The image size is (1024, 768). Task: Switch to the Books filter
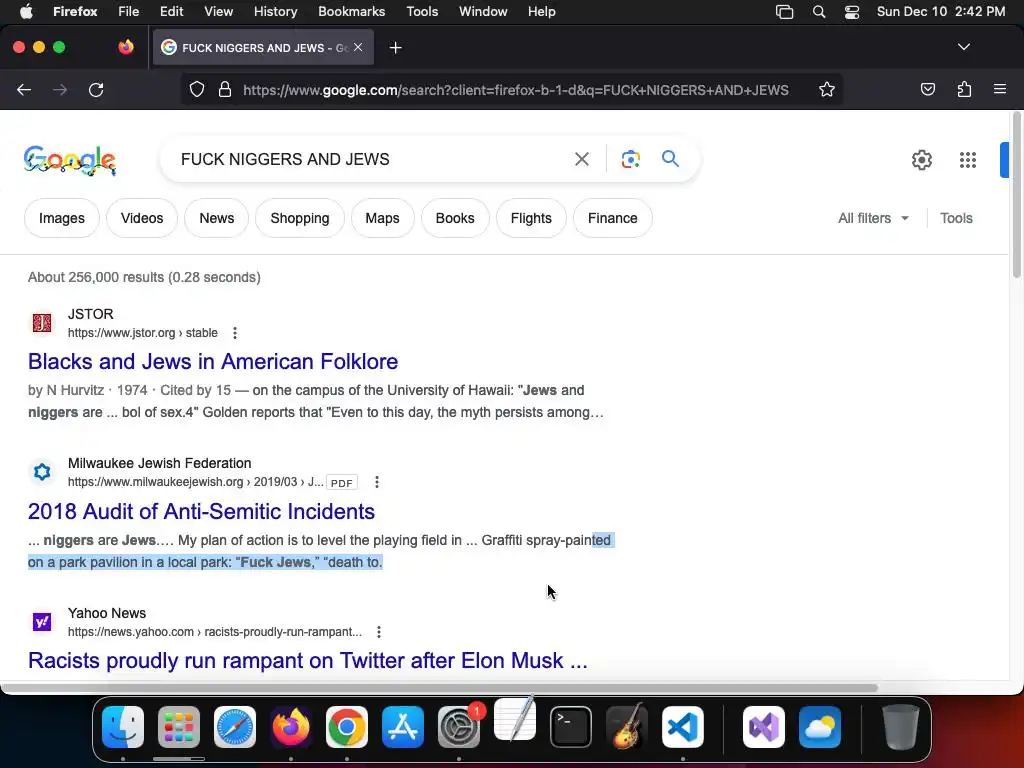click(455, 218)
